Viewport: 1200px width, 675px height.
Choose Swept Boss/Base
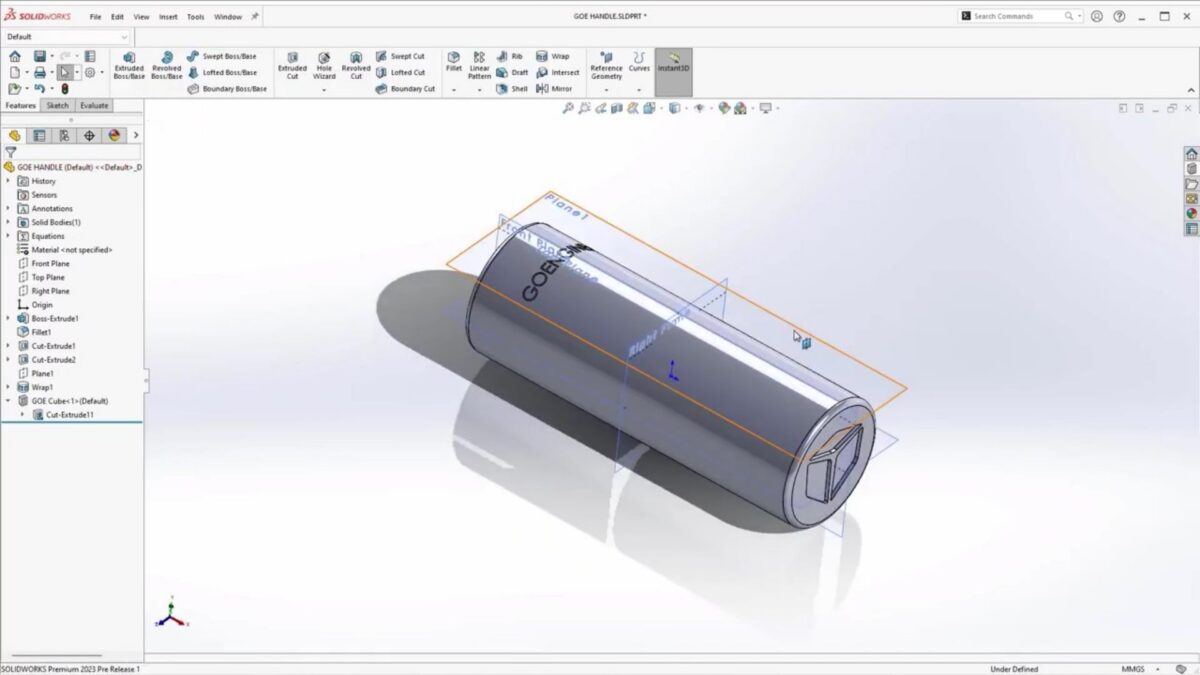pos(221,56)
